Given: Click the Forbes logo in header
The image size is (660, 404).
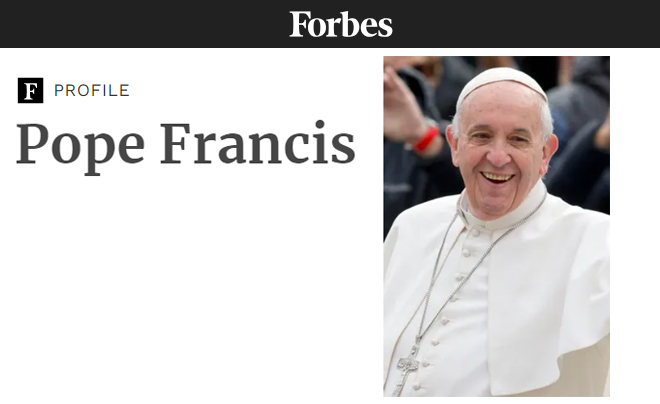Looking at the screenshot, I should click(x=341, y=24).
